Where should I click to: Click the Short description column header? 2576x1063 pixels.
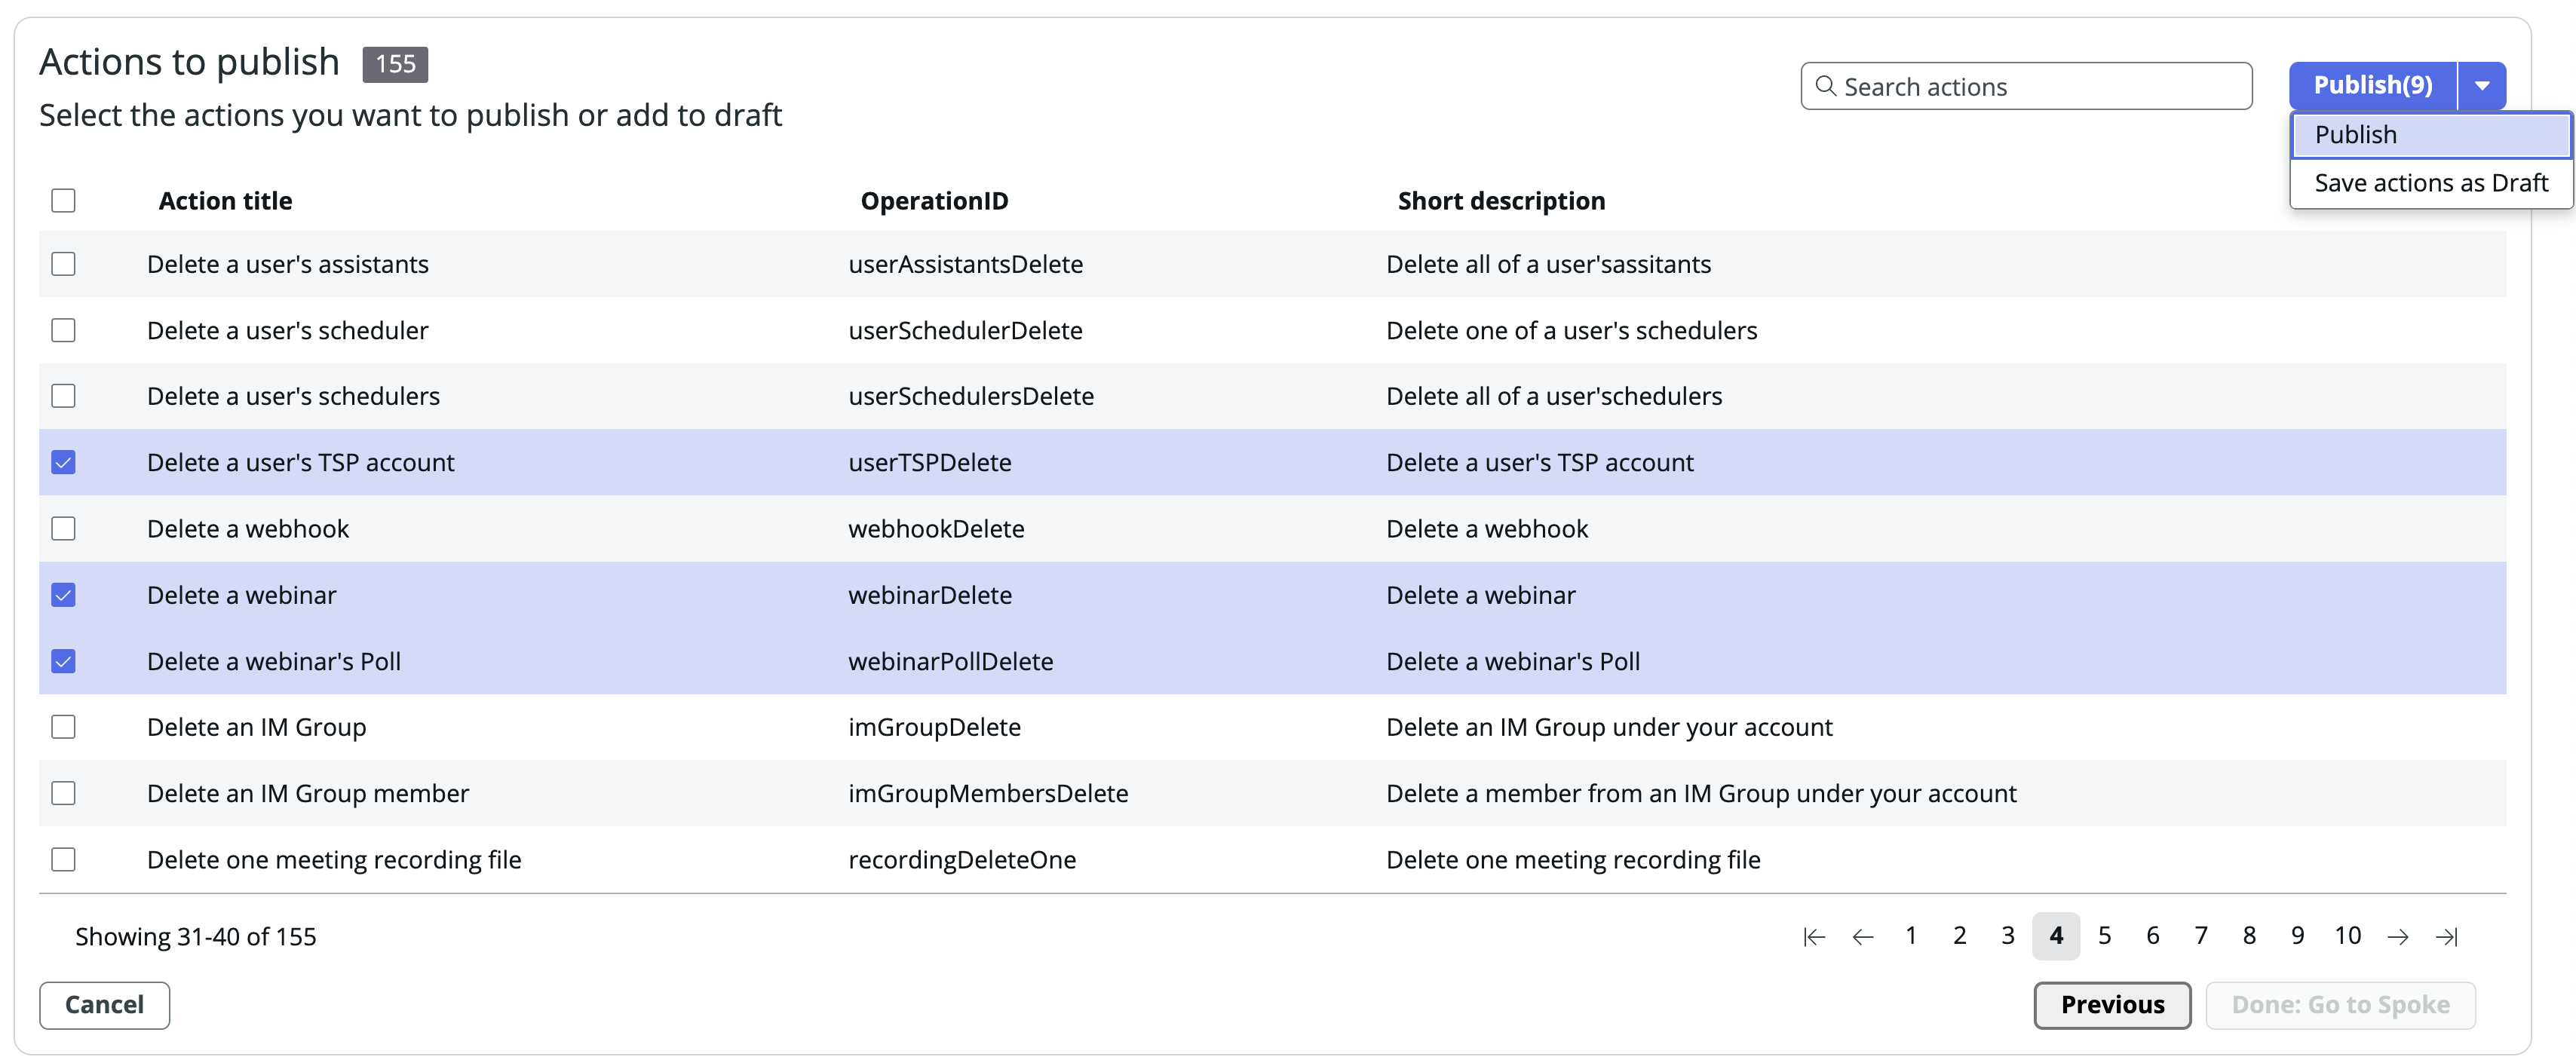point(1501,201)
